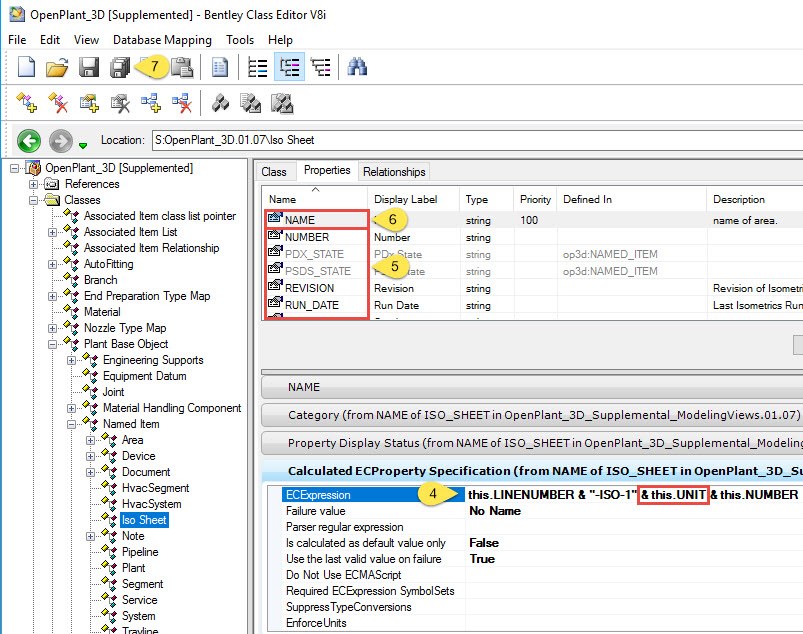This screenshot has width=803, height=634.
Task: Collapse the Classes node
Action: [33, 200]
